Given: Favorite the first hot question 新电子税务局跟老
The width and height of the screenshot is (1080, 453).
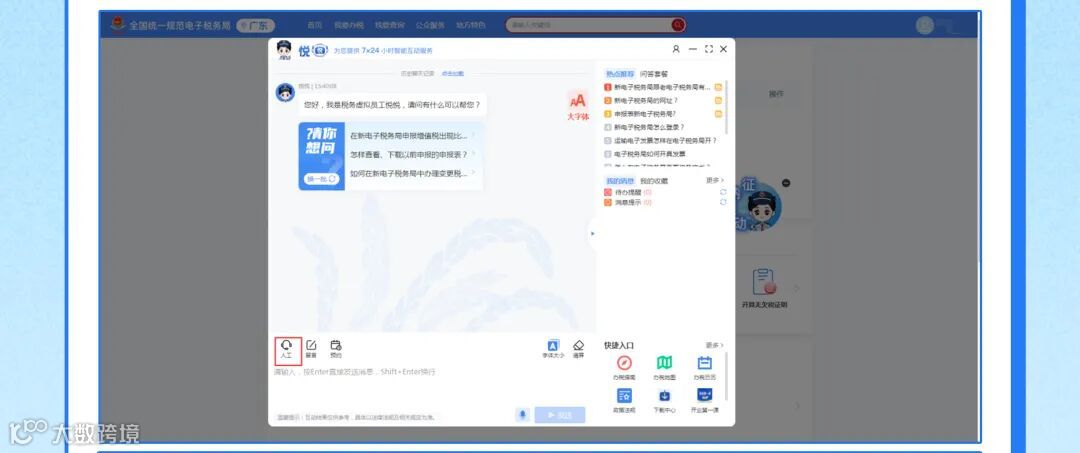Looking at the screenshot, I should click(x=718, y=87).
